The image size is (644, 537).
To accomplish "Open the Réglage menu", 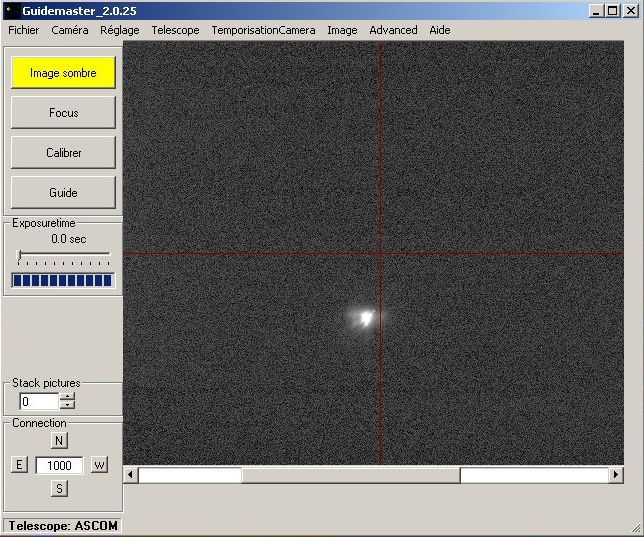I will [120, 30].
